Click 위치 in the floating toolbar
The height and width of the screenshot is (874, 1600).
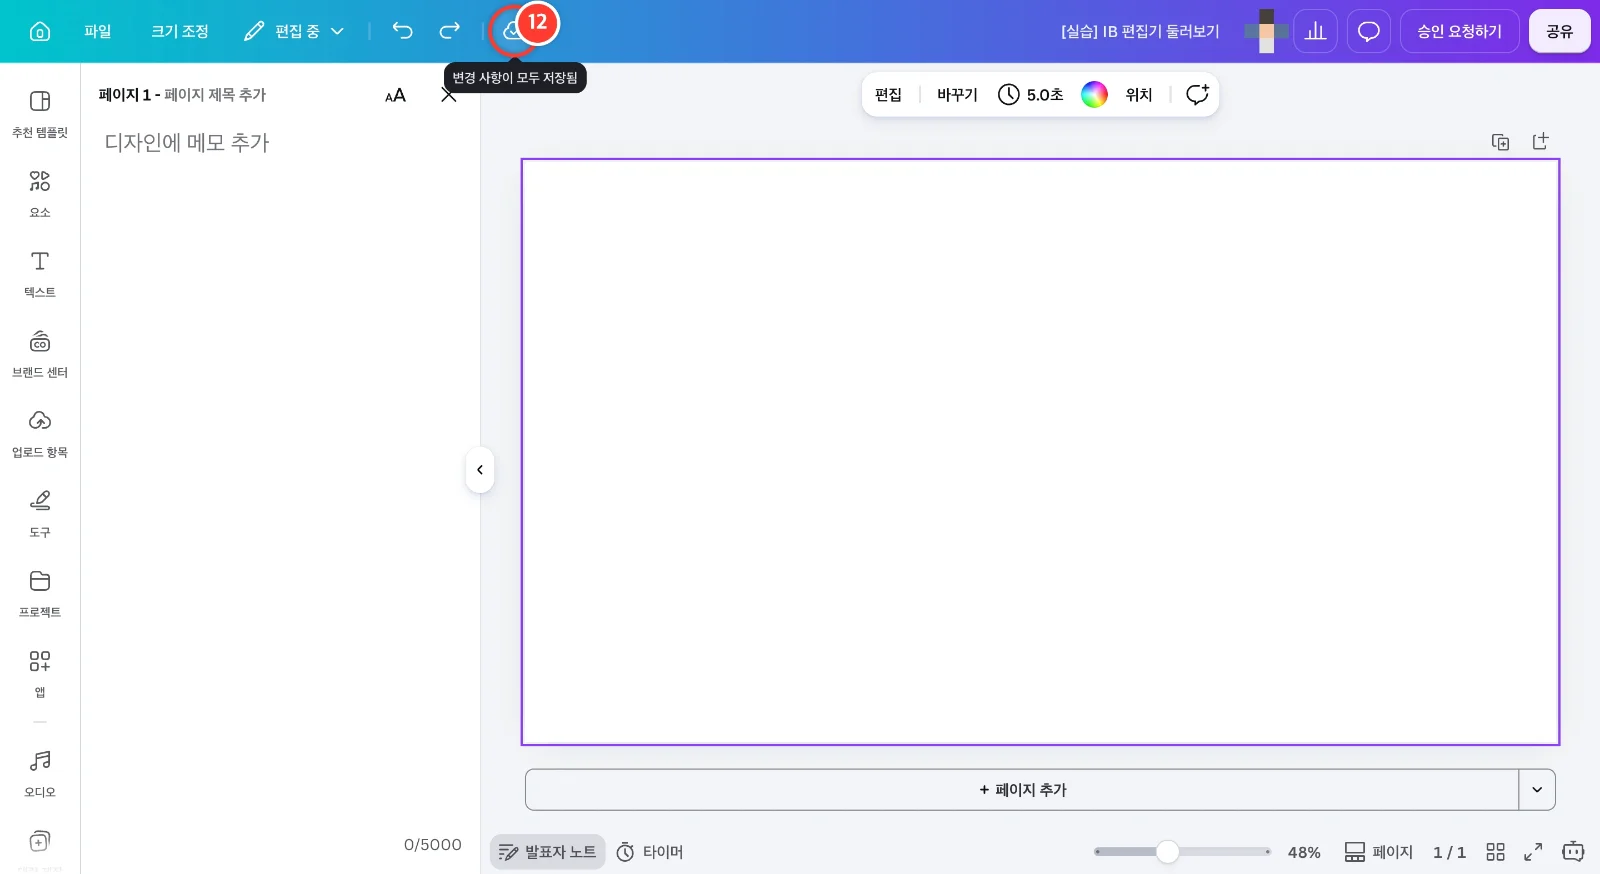[1139, 95]
